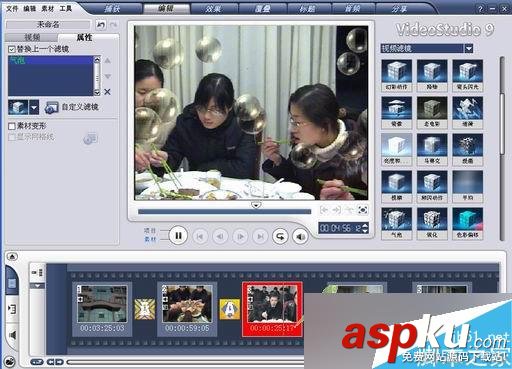Pick the 镜头闪光 lens flare filter
This screenshot has width=512, height=369.
point(467,75)
